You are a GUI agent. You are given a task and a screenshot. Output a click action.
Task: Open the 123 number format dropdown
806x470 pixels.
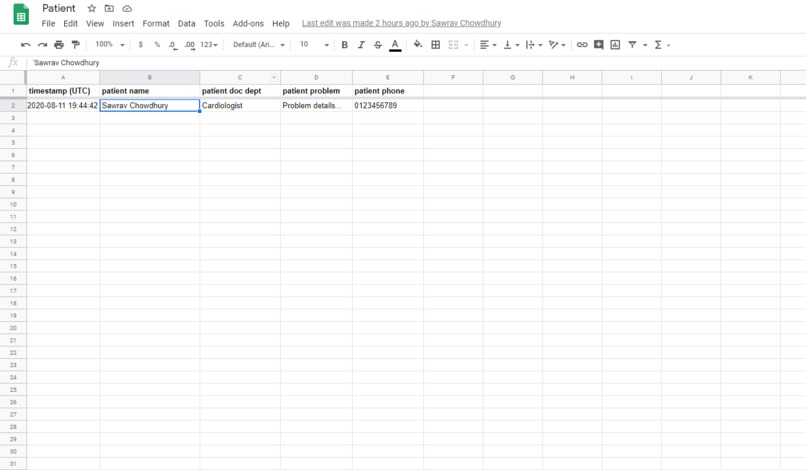coord(209,45)
